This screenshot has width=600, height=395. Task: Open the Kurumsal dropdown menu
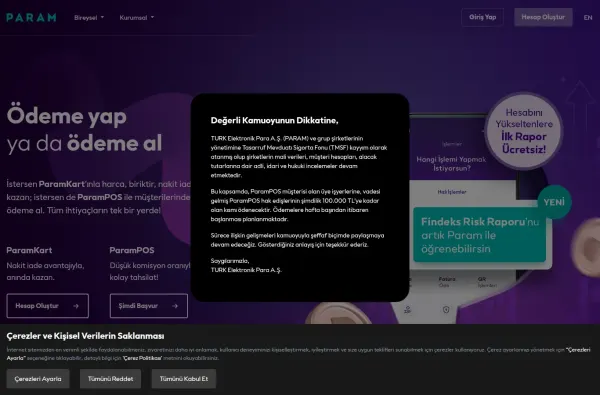coord(137,18)
